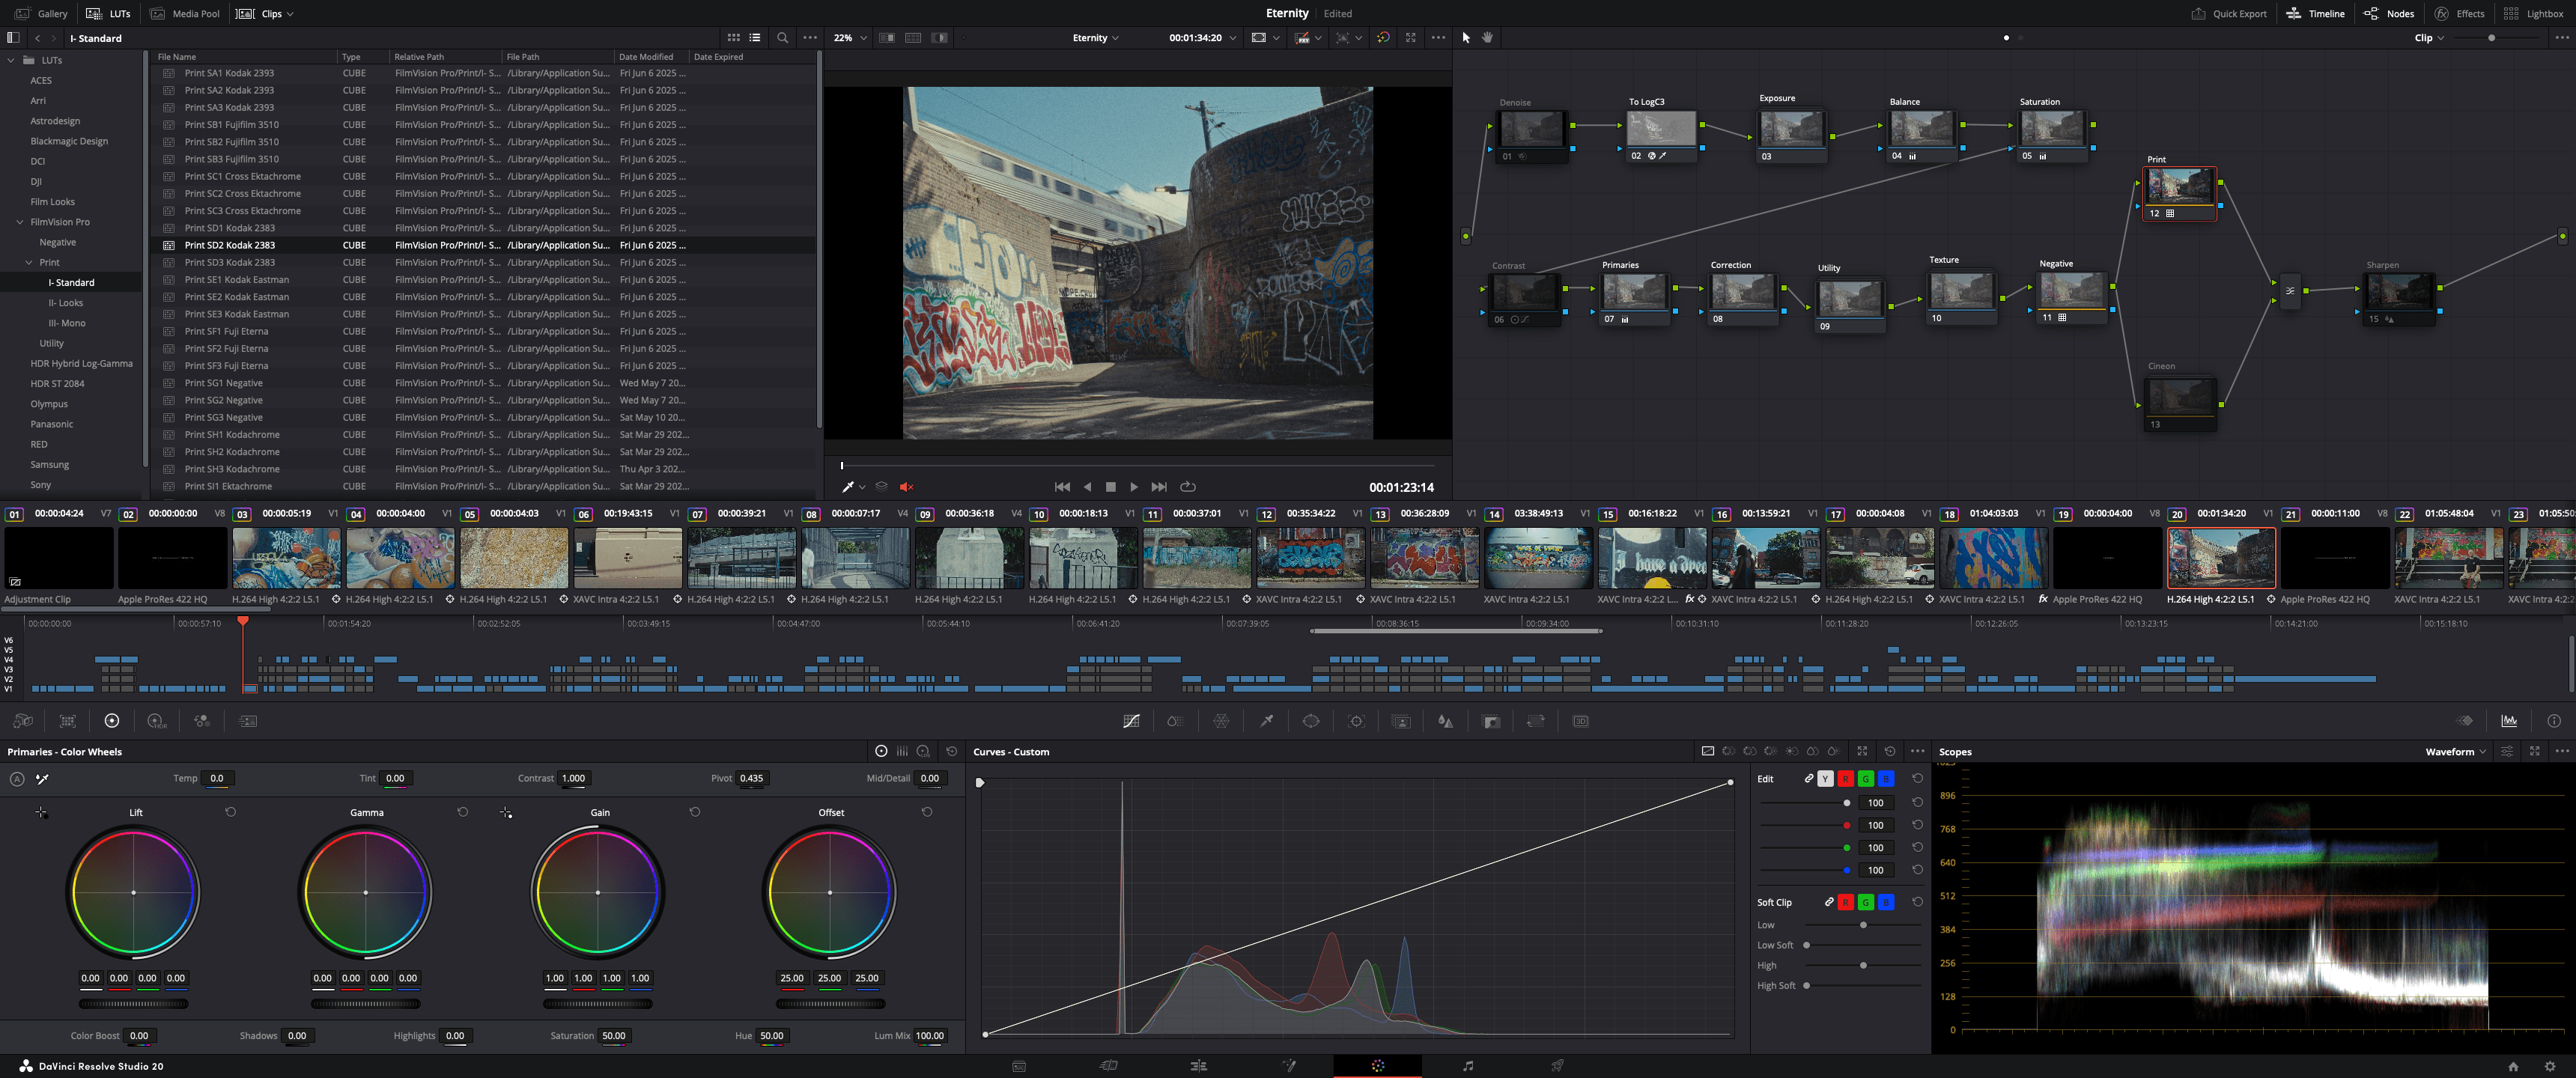Open the RGB Mixer palette
The image size is (2576, 1078).
(x=202, y=721)
